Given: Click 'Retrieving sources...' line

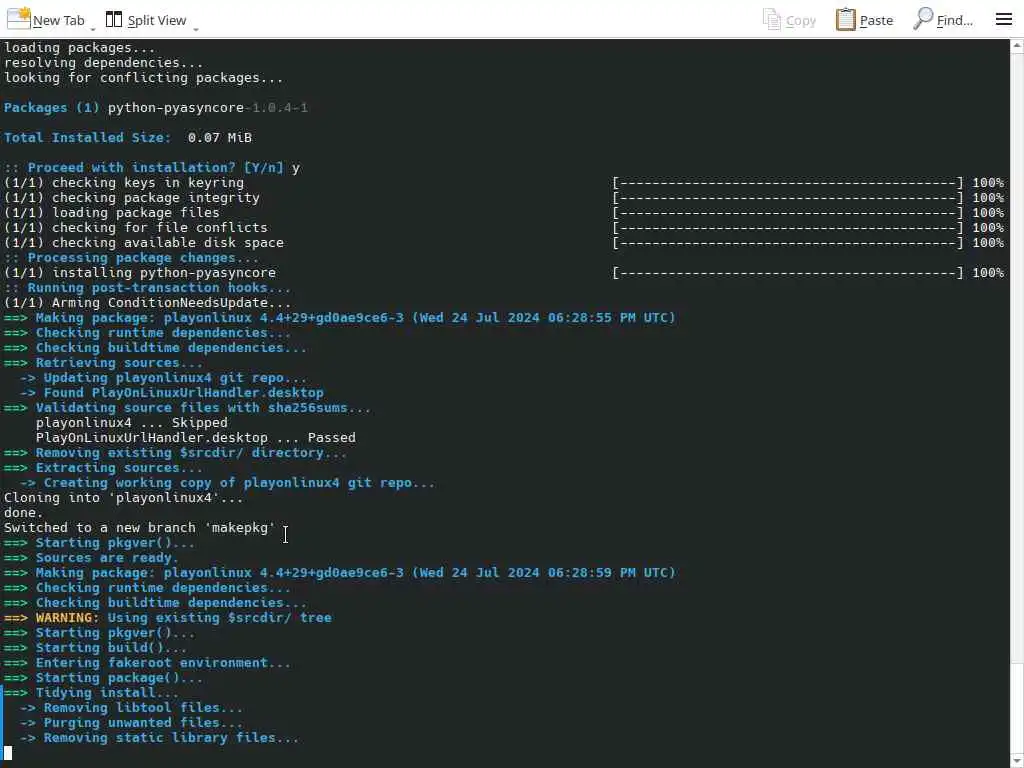Looking at the screenshot, I should 104,363.
